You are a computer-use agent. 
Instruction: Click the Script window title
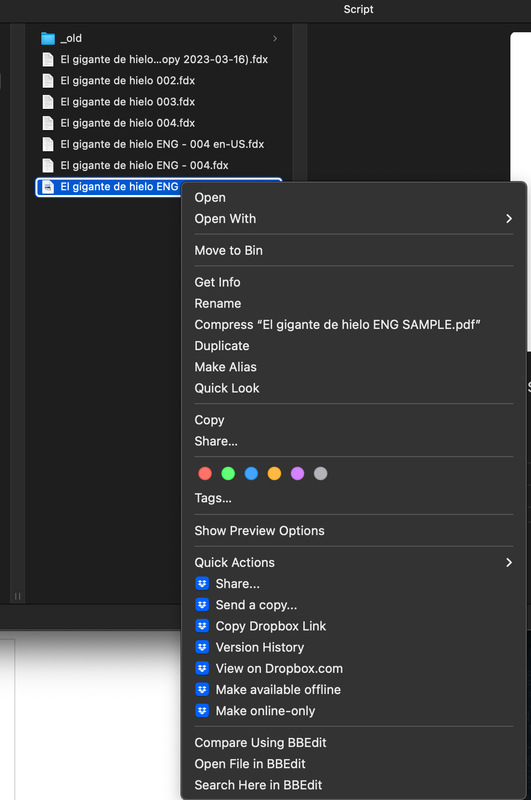358,9
